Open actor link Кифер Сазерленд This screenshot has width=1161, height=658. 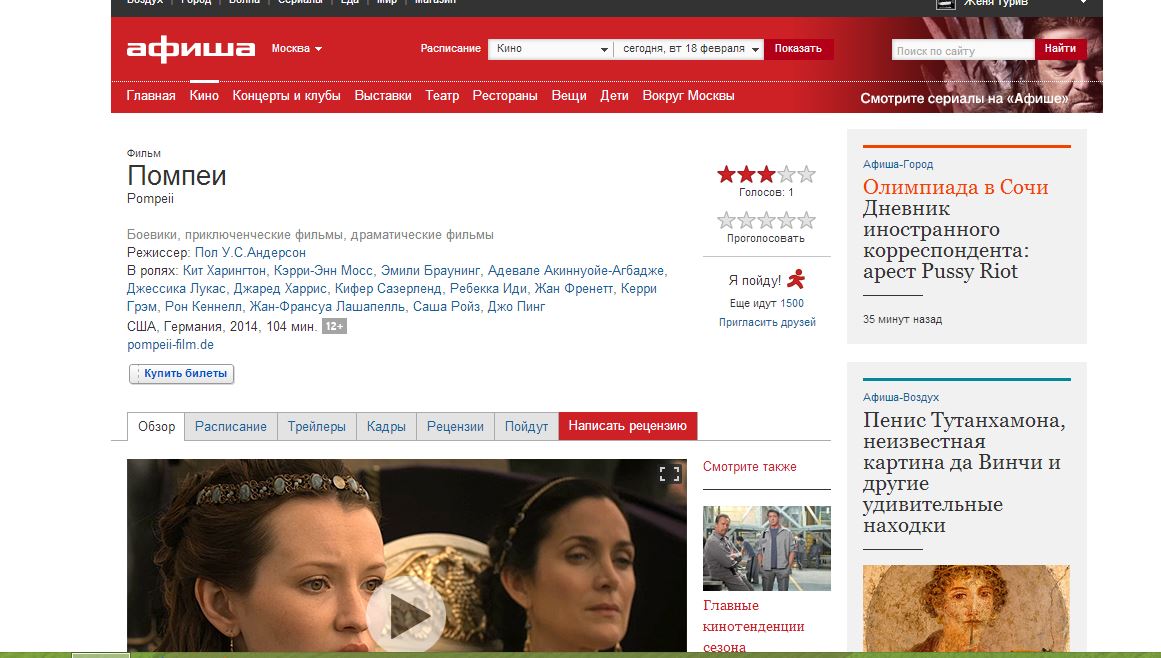388,289
